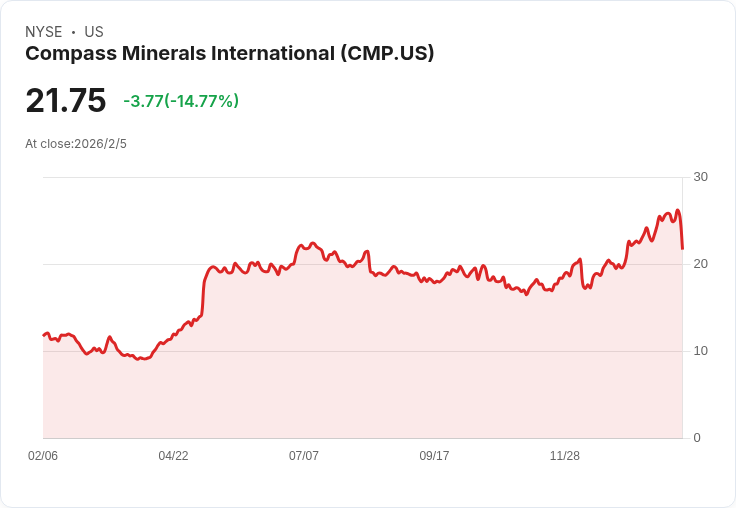Click the 30 value on the y-axis

[x=701, y=177]
